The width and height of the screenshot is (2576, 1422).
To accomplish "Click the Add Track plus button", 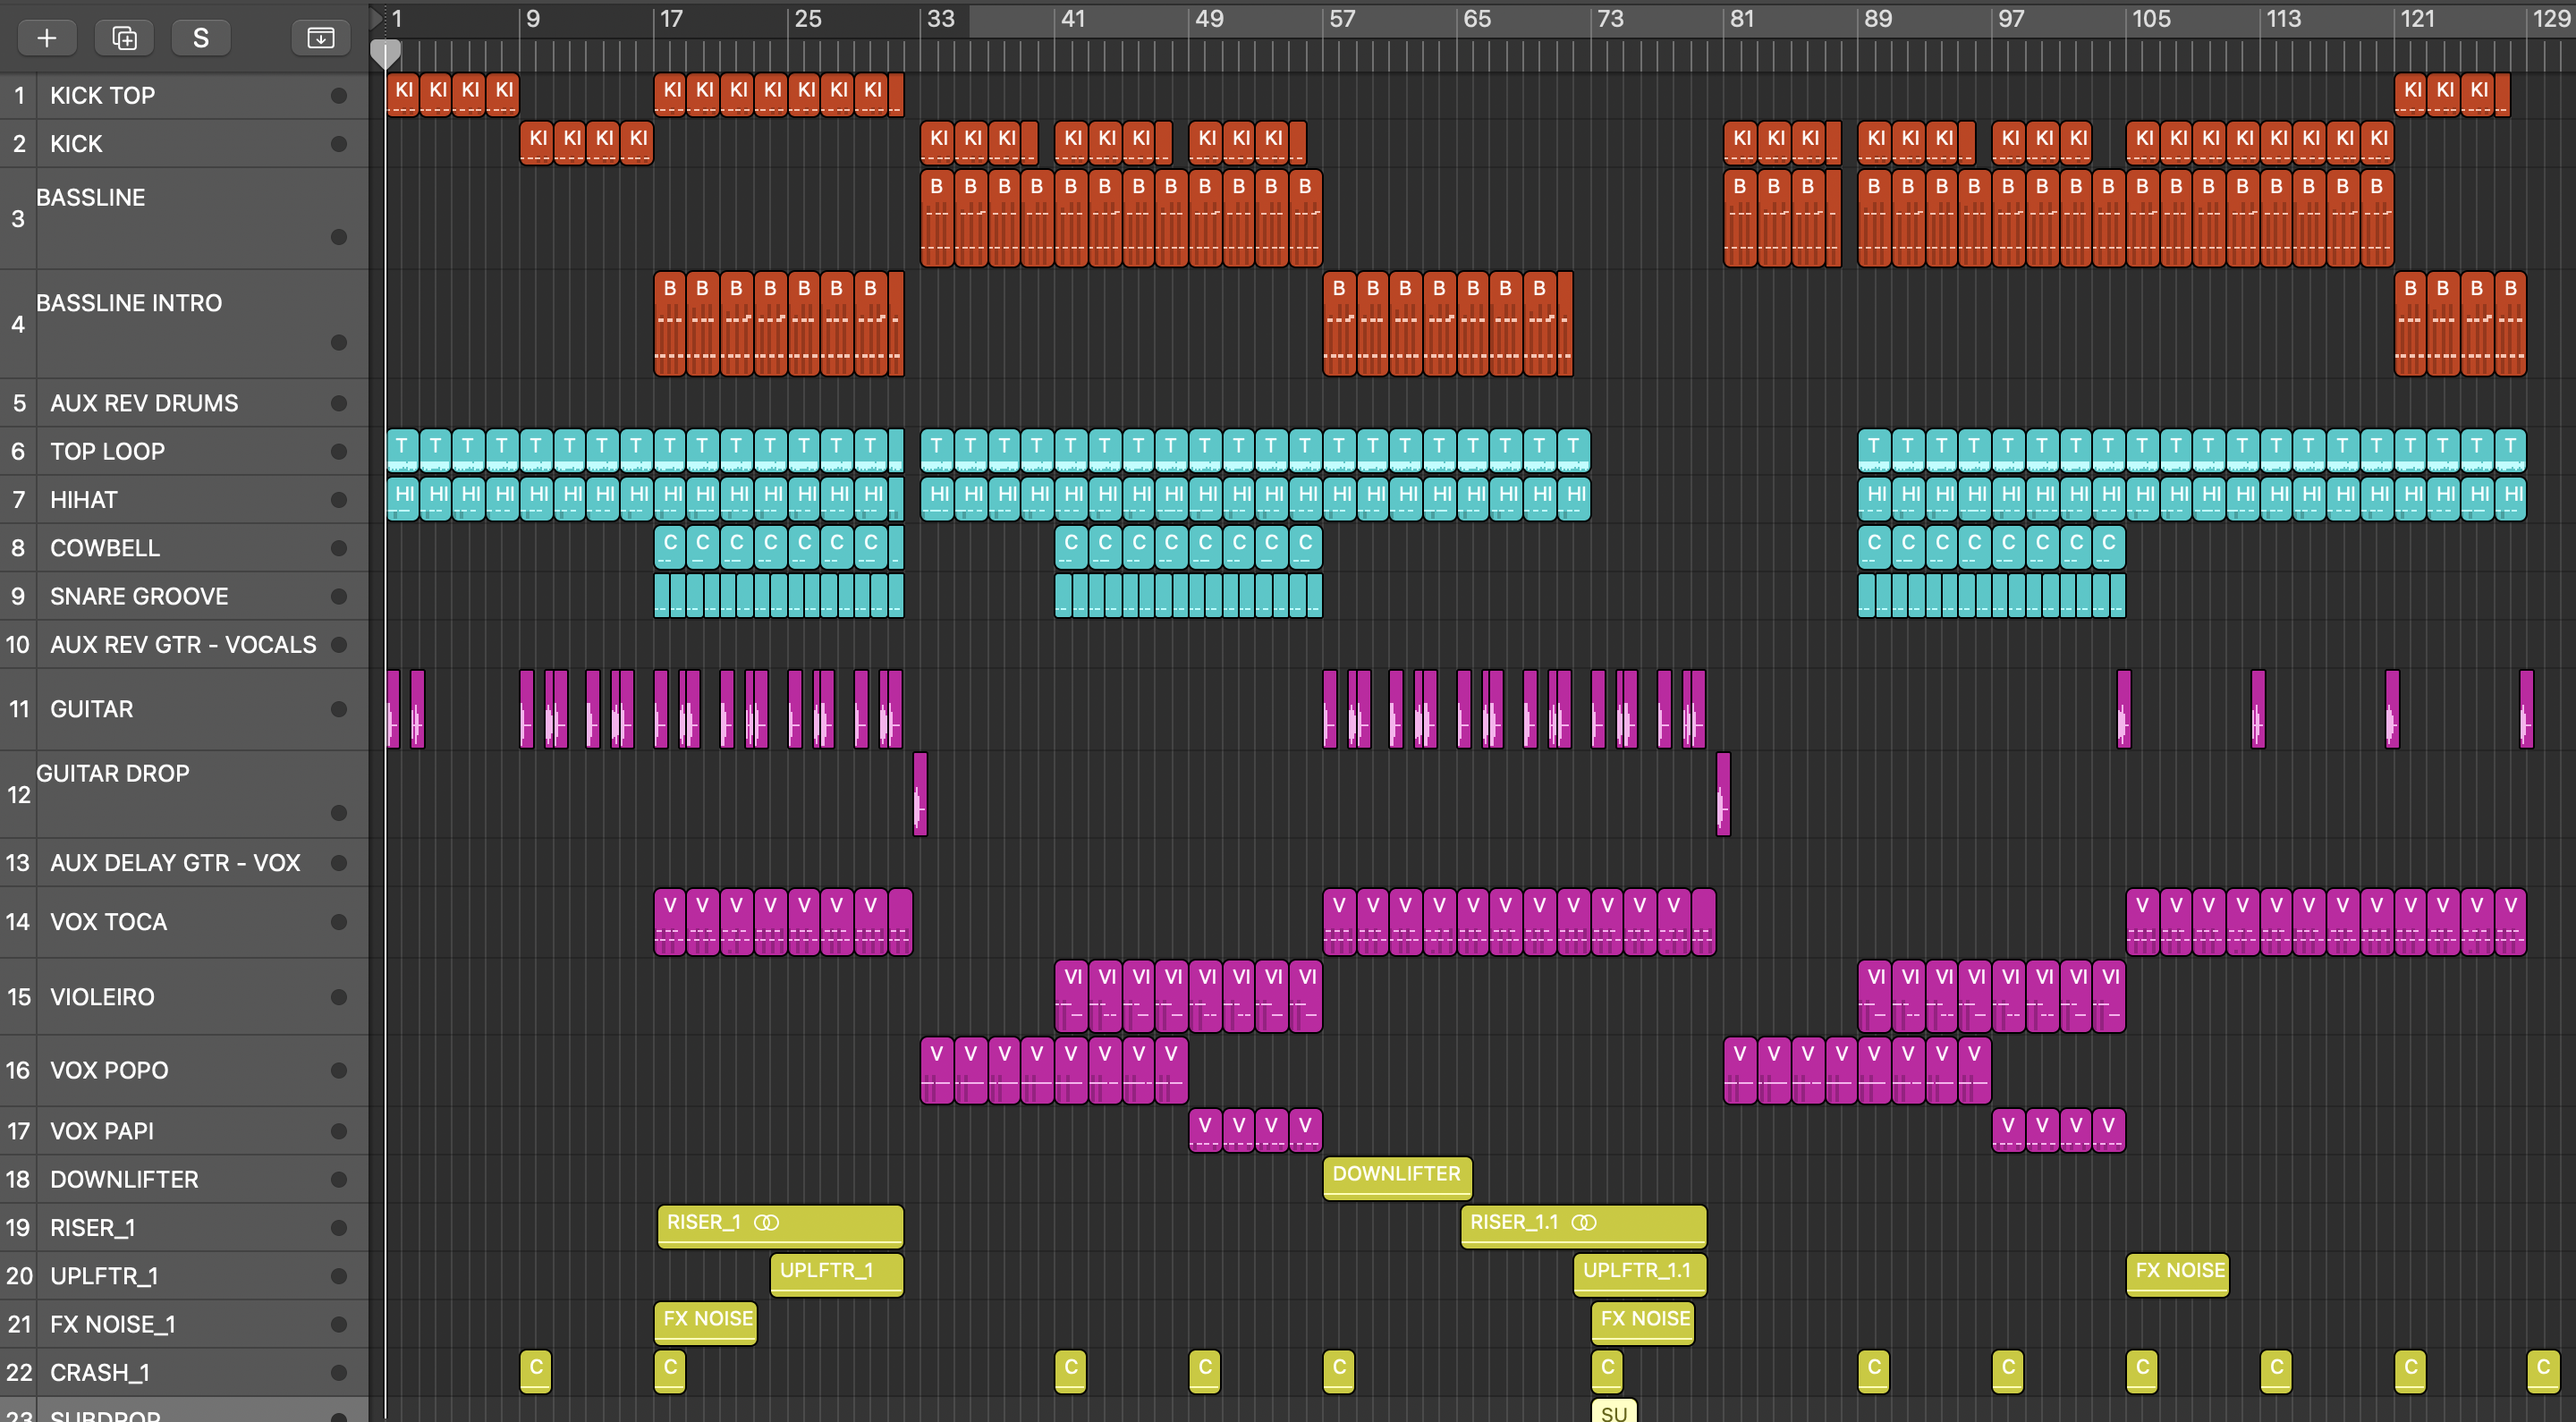I will tap(46, 38).
